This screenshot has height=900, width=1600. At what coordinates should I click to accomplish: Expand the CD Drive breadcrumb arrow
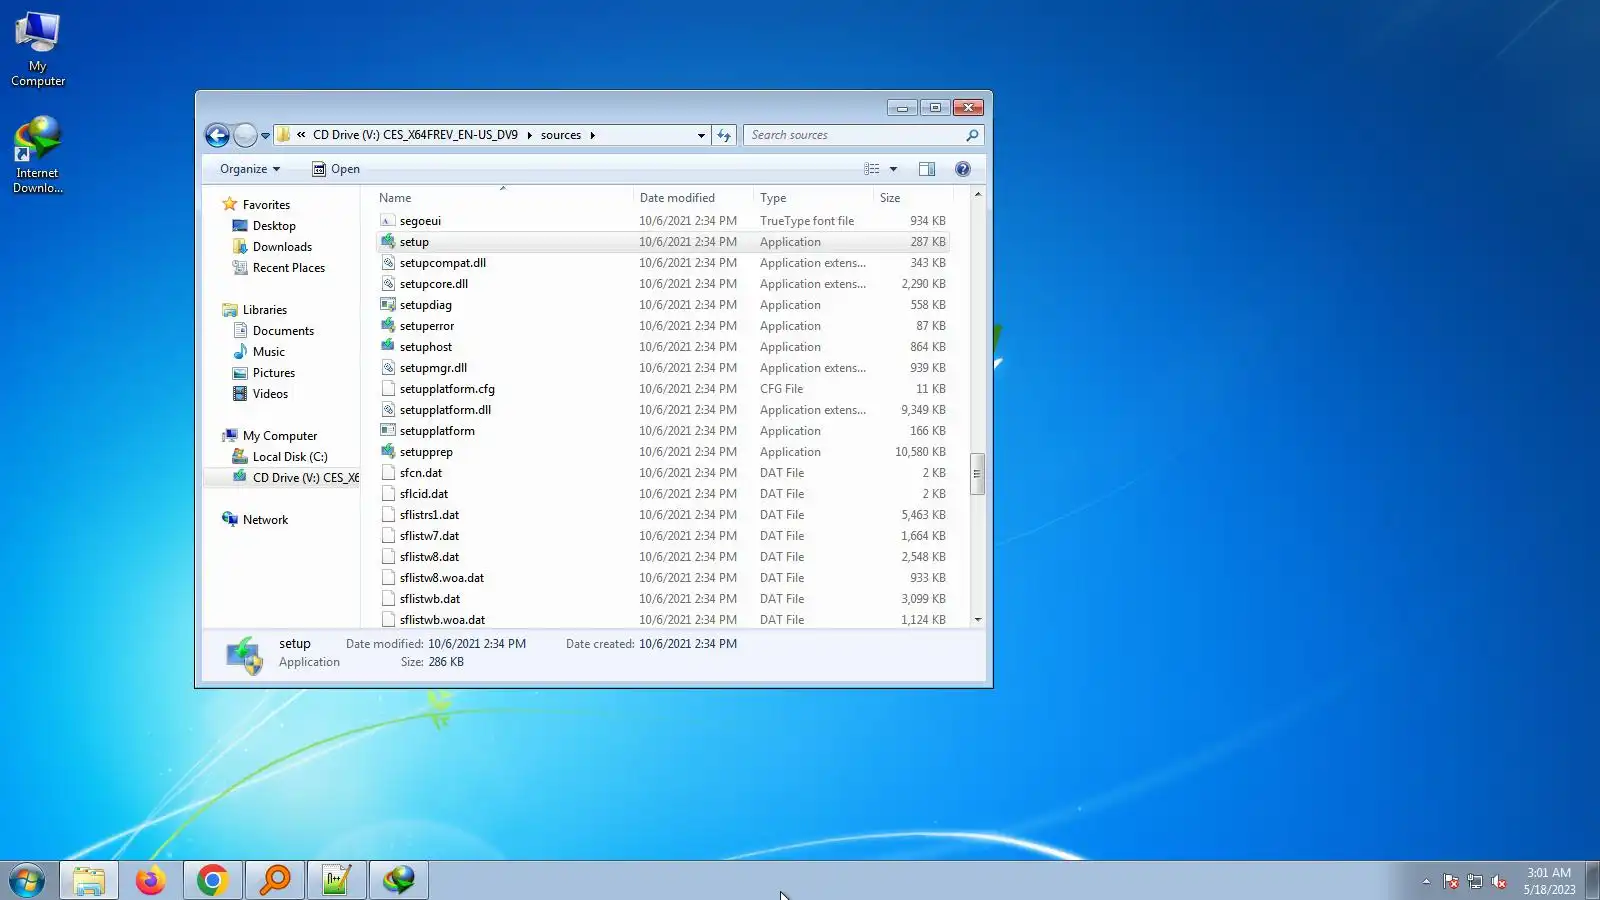(x=529, y=135)
